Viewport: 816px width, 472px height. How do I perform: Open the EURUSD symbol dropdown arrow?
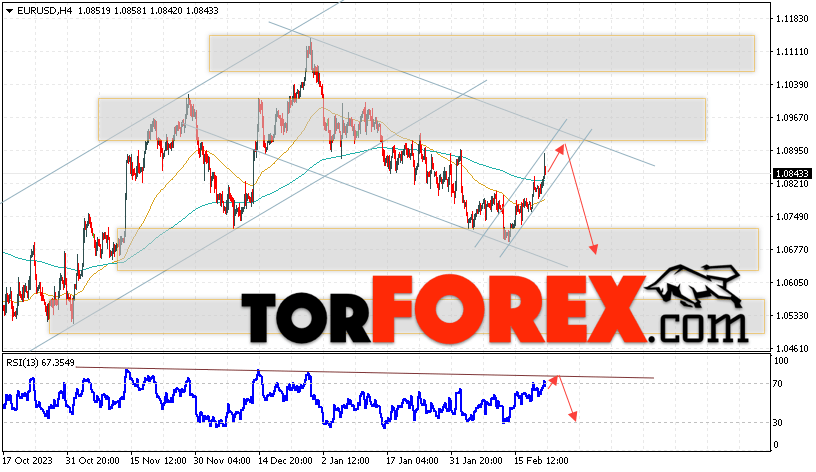coord(9,10)
